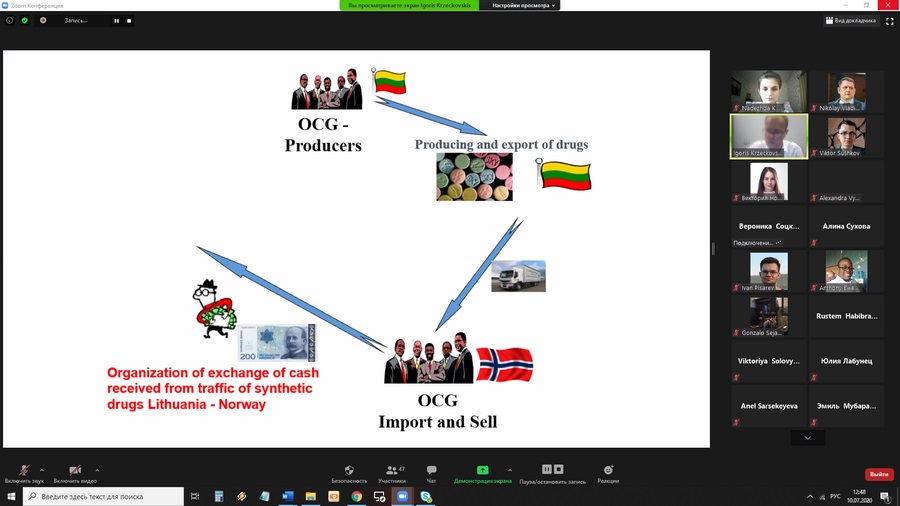The height and width of the screenshot is (506, 900).
Task: Select Виктория participant photo tile
Action: (769, 181)
